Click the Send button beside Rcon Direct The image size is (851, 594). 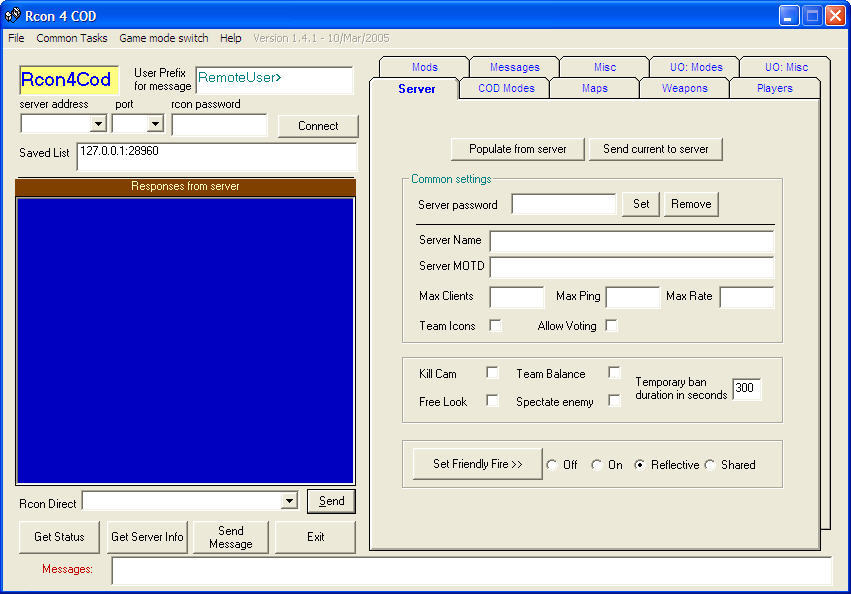click(331, 501)
